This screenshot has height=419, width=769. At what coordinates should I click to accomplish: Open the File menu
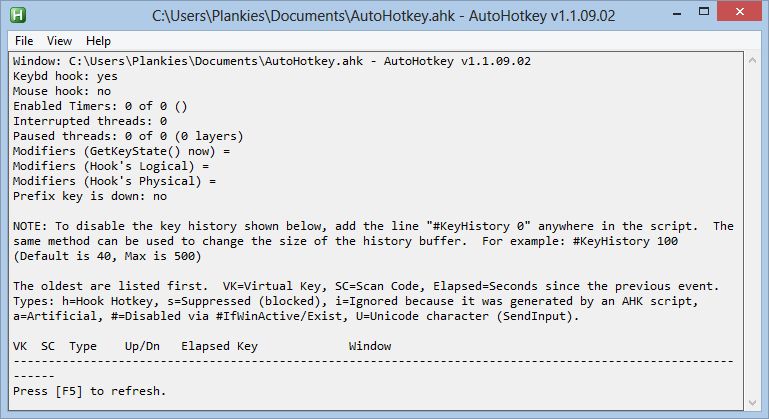[24, 41]
